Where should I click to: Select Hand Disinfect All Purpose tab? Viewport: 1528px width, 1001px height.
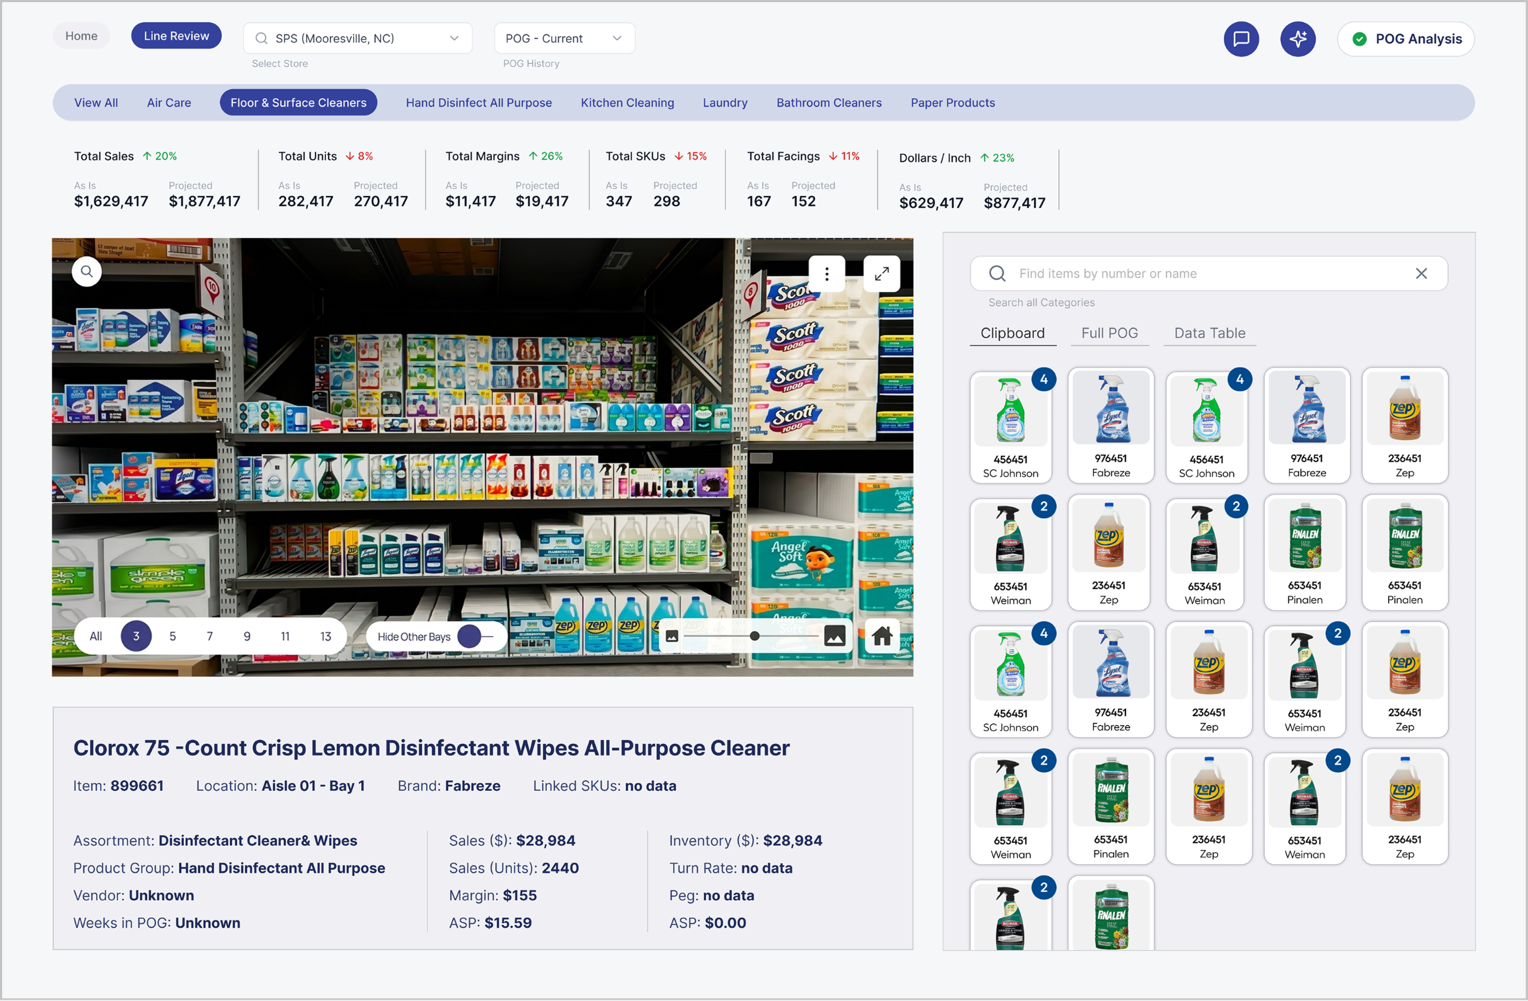(479, 102)
